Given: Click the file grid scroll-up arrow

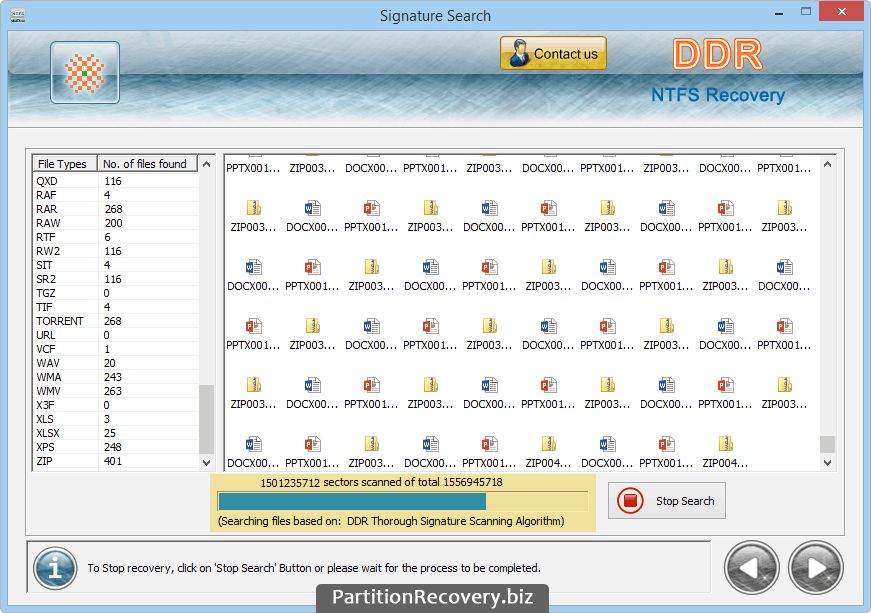Looking at the screenshot, I should tap(827, 164).
